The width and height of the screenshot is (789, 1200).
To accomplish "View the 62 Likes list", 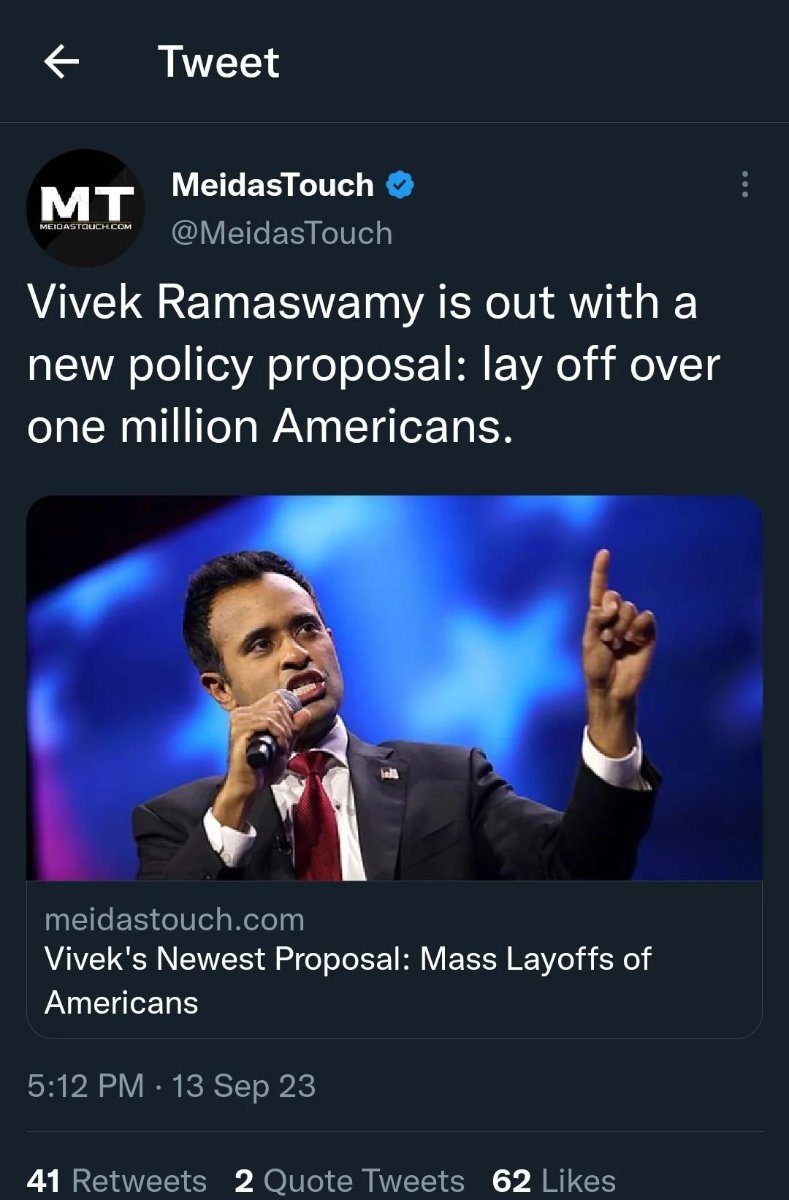I will tap(554, 1181).
